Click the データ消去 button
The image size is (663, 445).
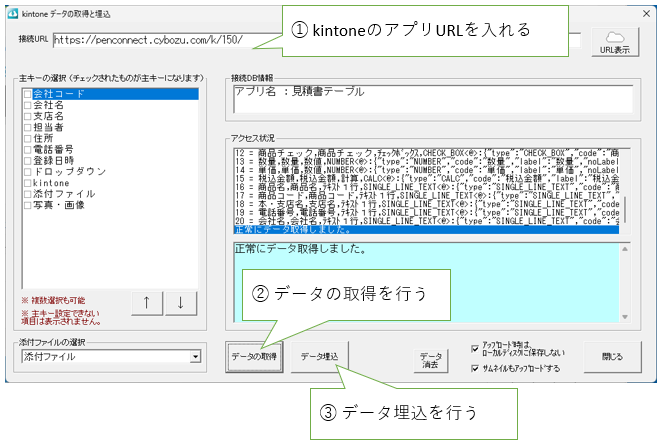point(431,360)
